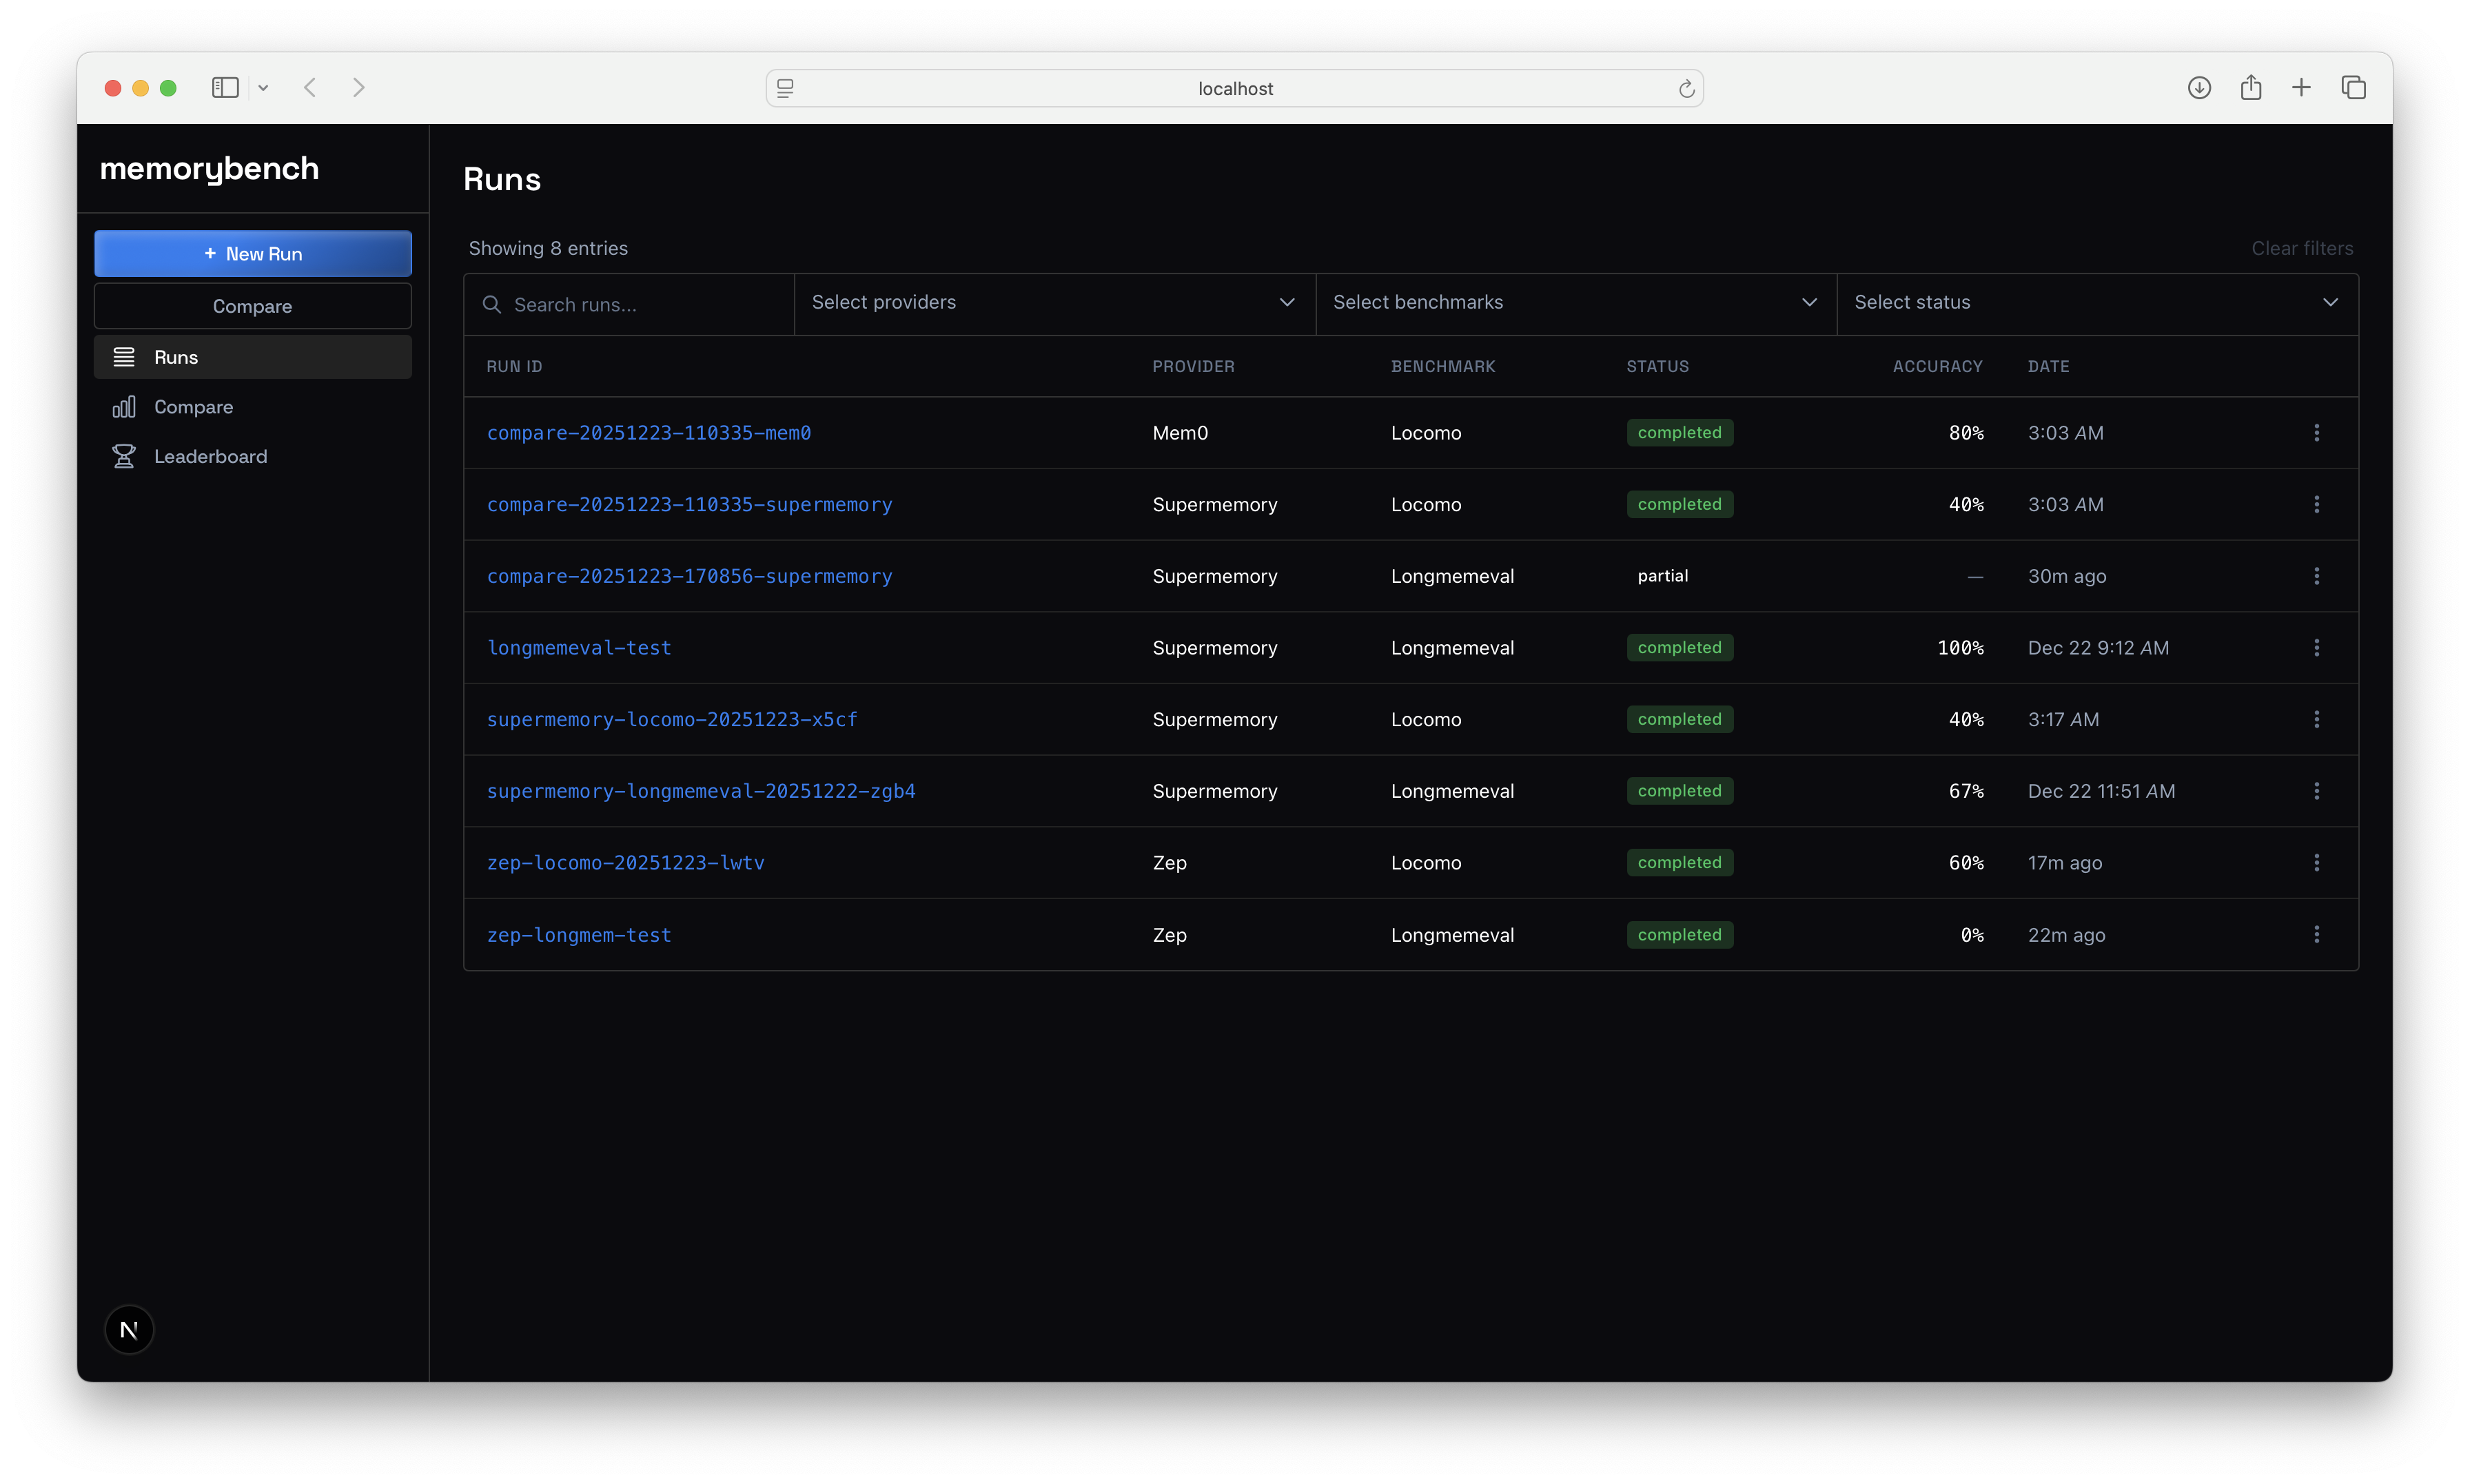Expand the Select providers dropdown
2470x1484 pixels.
1054,302
